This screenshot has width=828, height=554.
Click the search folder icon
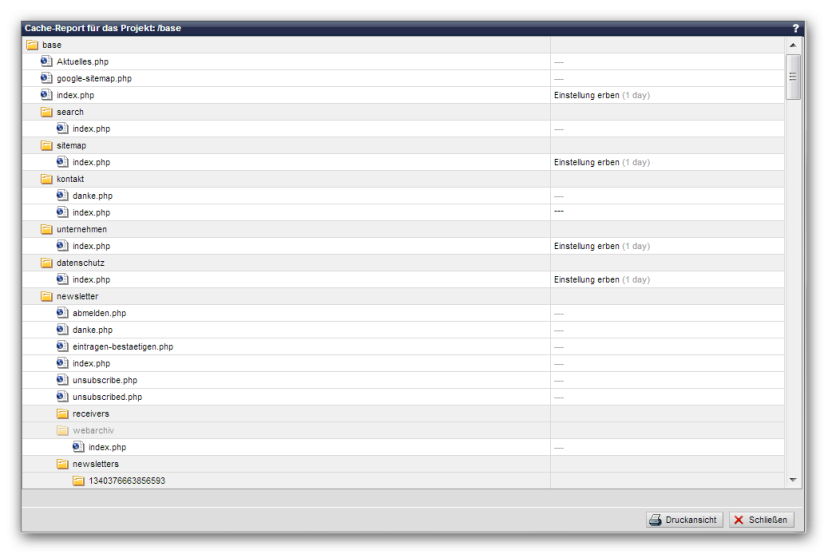coord(46,112)
